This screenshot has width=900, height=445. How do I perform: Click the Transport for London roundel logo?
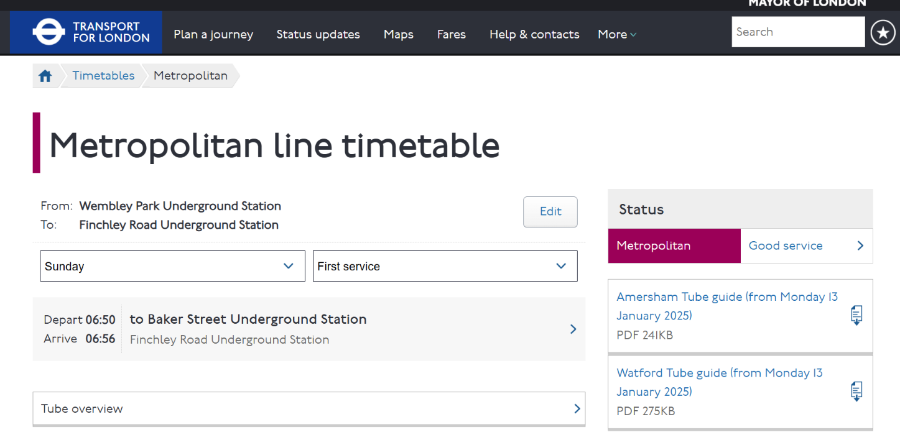point(49,32)
